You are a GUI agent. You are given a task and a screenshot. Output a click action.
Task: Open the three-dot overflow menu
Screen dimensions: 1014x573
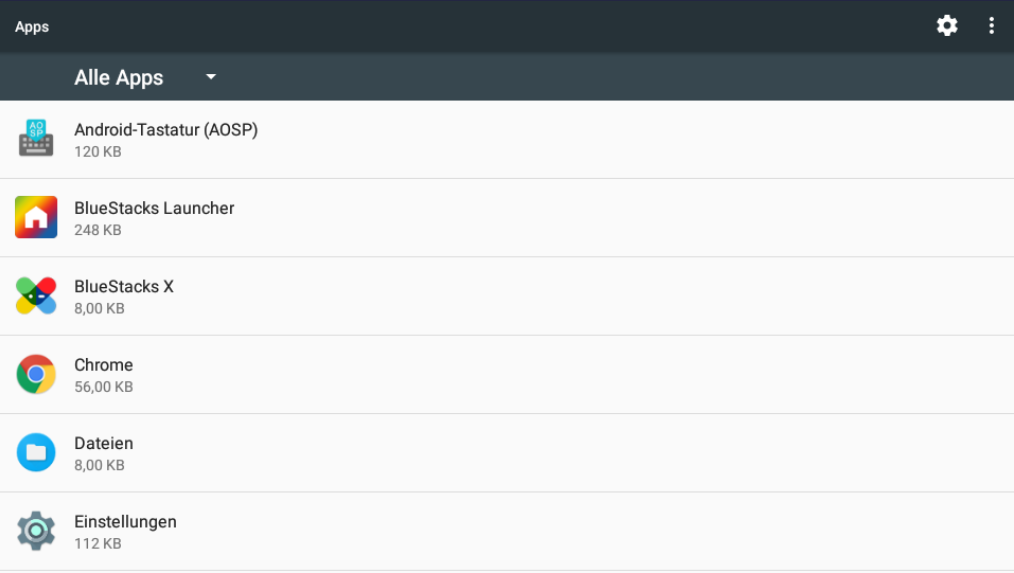[991, 26]
